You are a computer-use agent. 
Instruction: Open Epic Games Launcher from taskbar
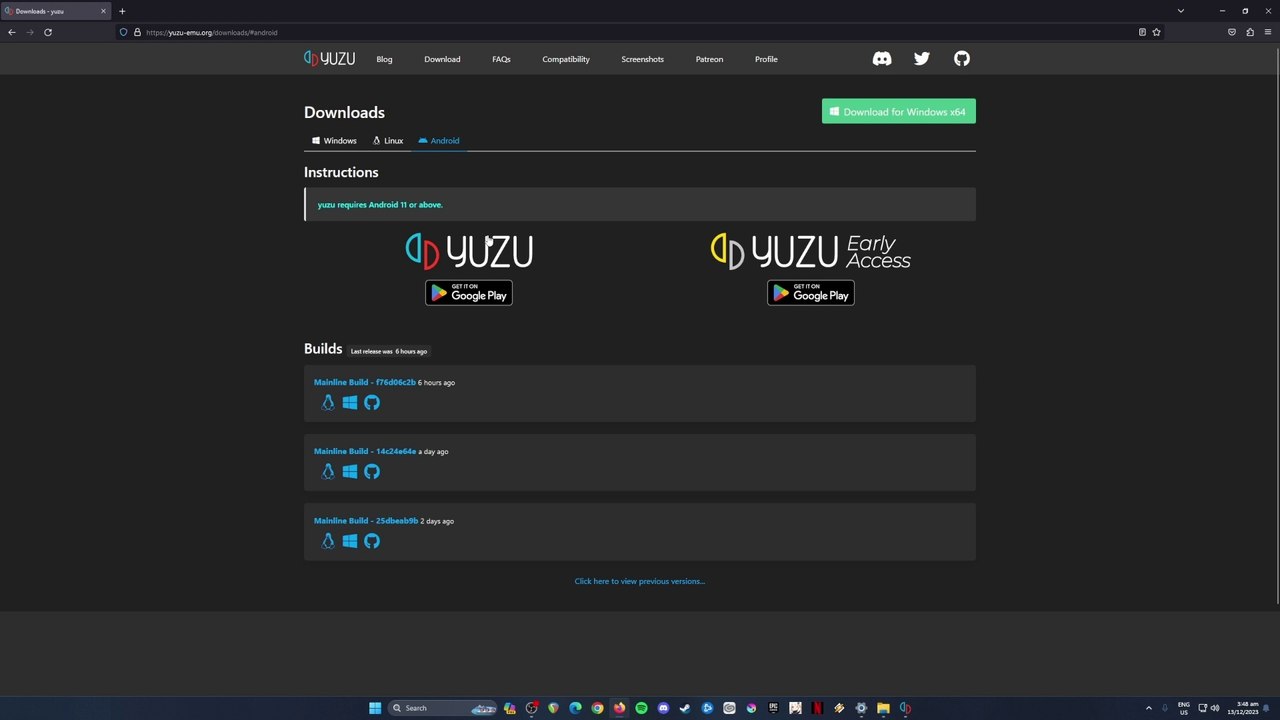773,708
